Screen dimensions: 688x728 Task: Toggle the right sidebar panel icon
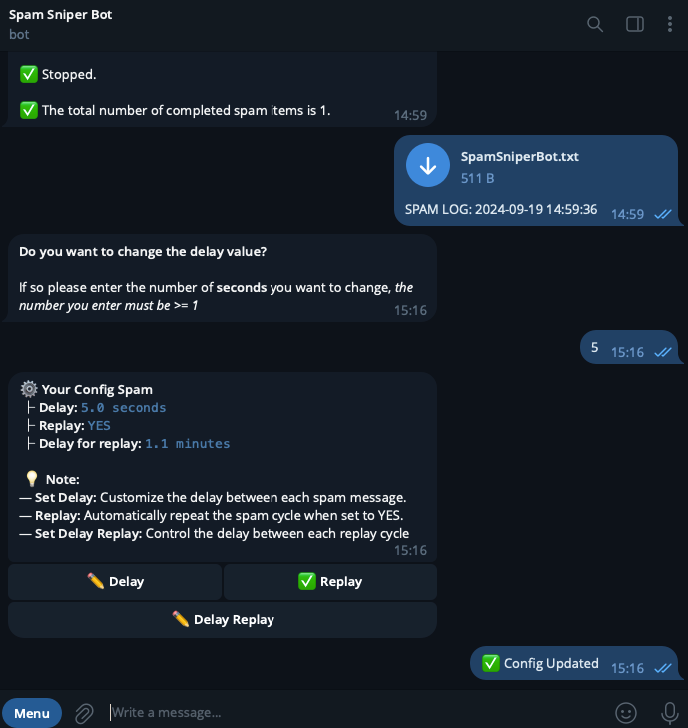(635, 24)
